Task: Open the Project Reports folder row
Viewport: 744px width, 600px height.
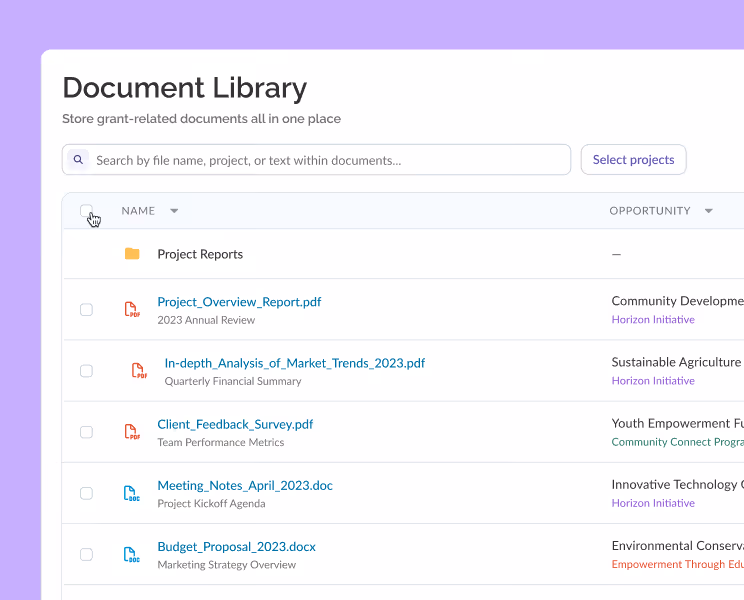Action: [x=403, y=254]
